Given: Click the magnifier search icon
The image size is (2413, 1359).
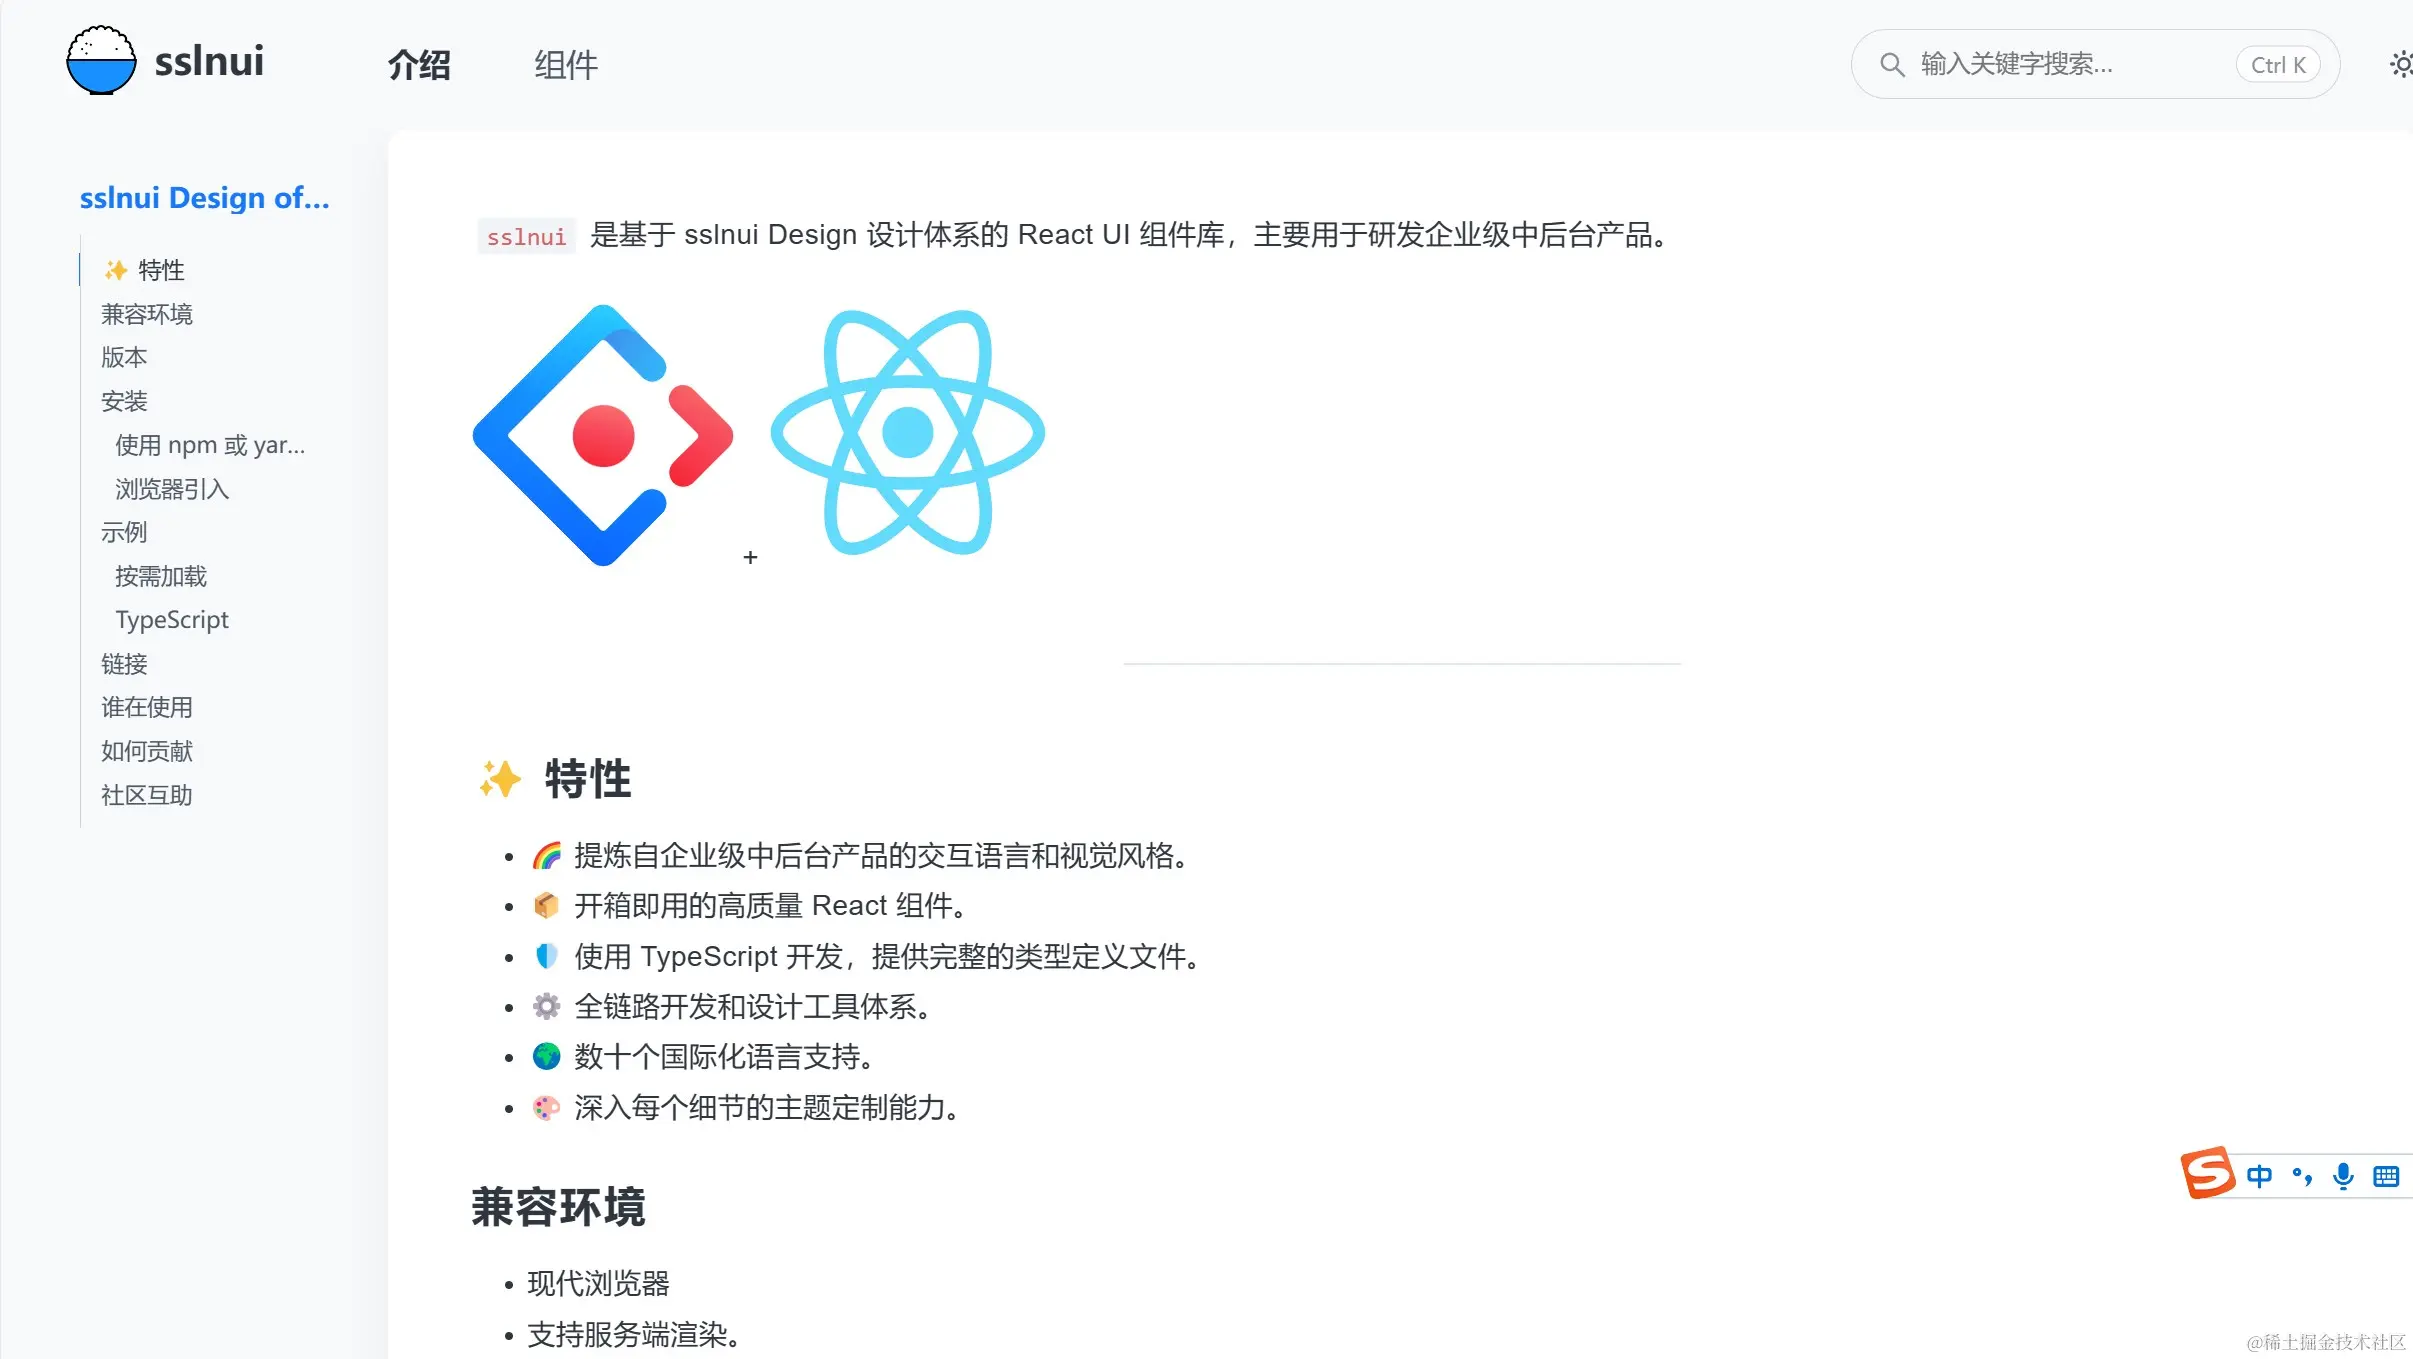Looking at the screenshot, I should point(1891,65).
